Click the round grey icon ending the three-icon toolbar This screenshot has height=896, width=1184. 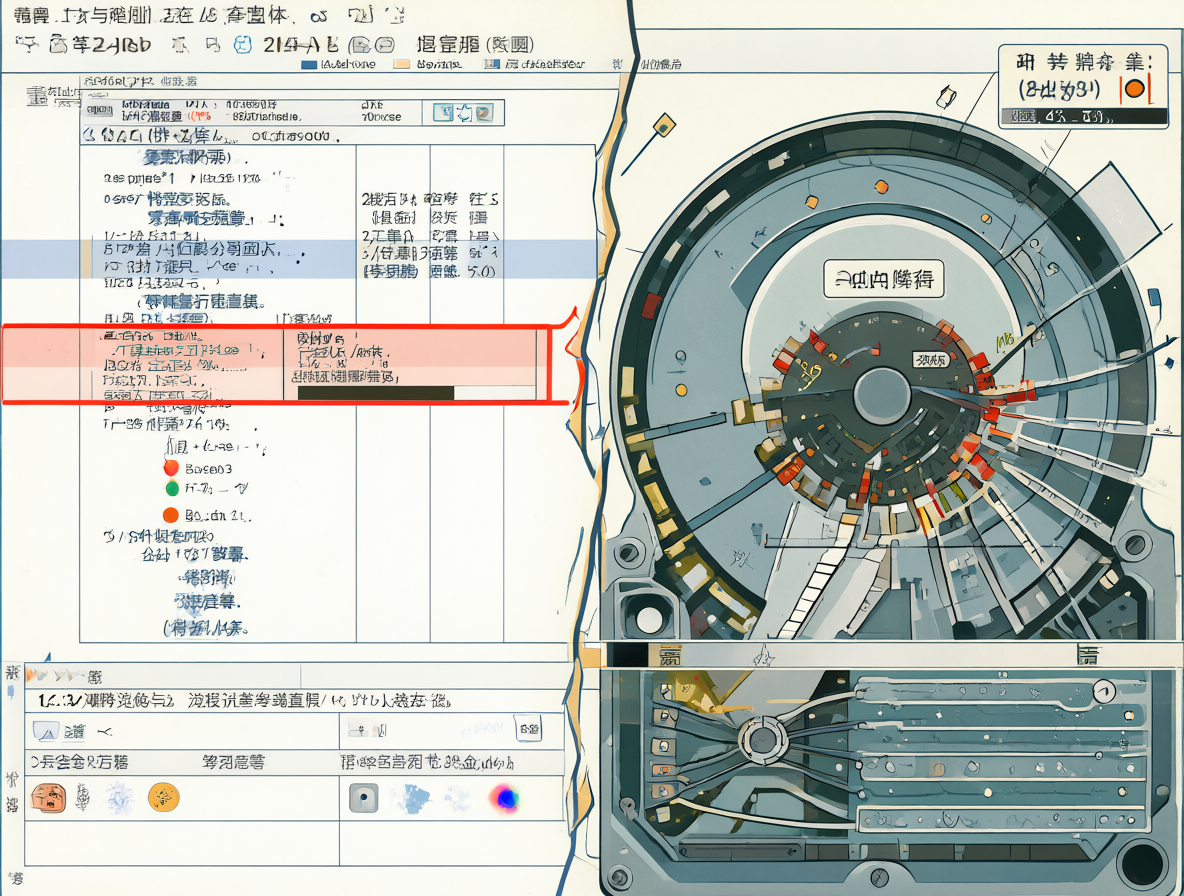pos(483,113)
